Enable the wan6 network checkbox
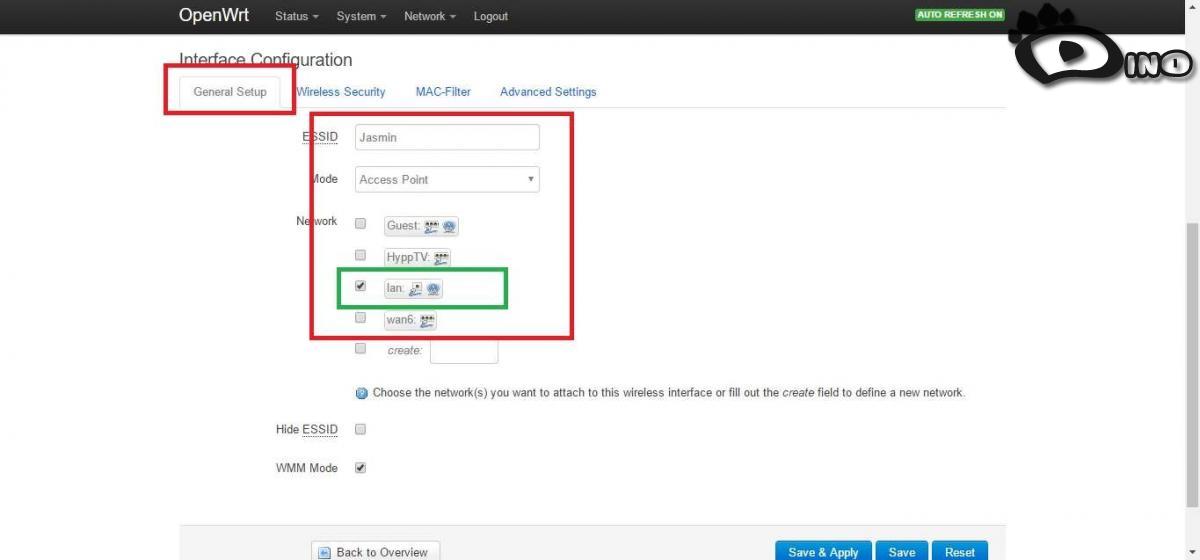 [x=360, y=318]
